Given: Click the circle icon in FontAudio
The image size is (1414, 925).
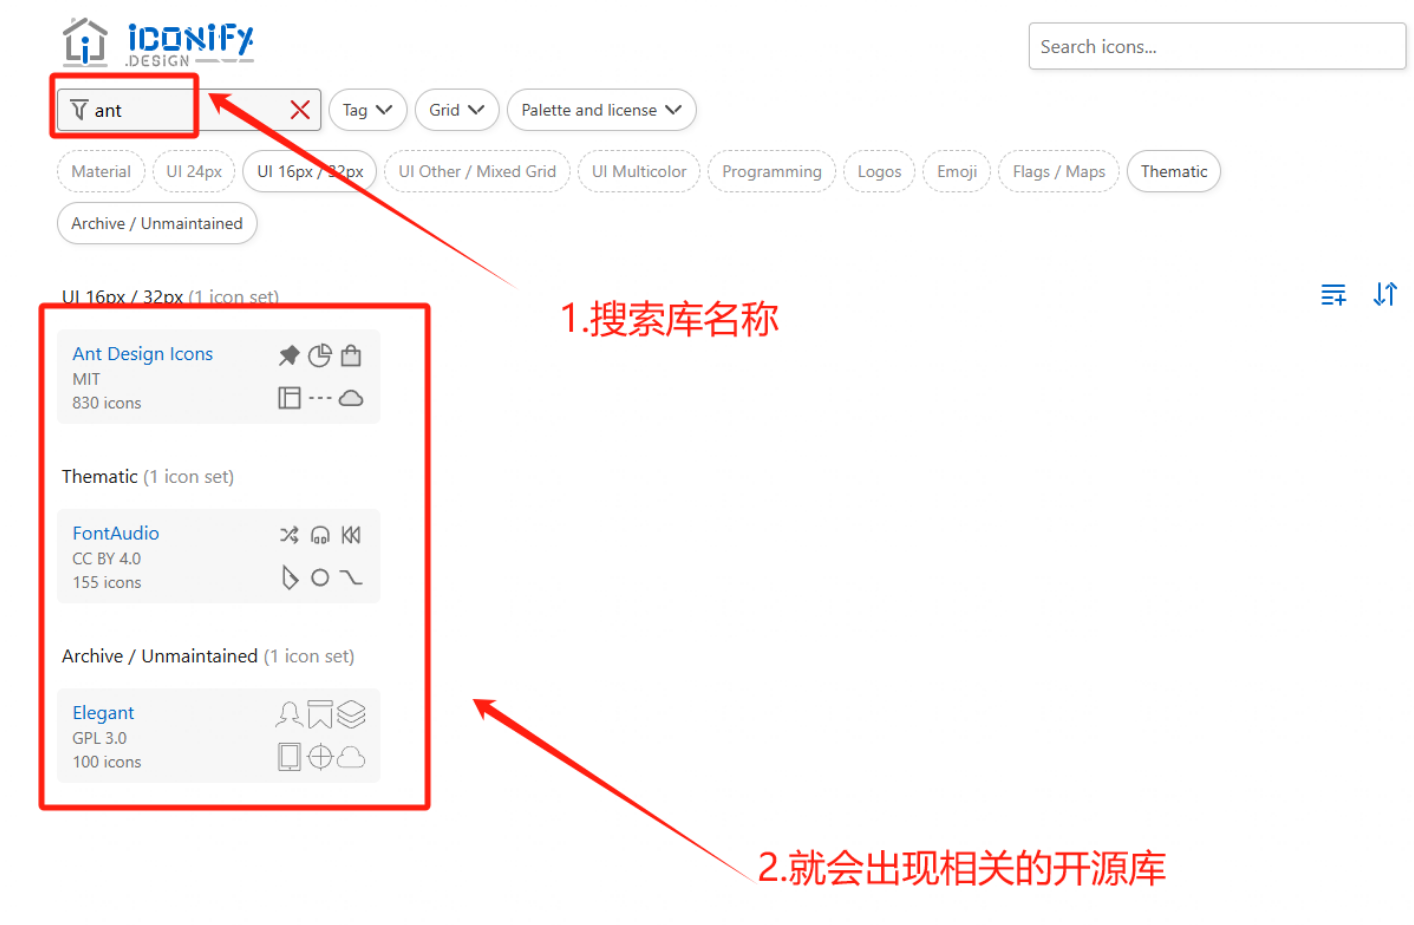Looking at the screenshot, I should point(320,578).
